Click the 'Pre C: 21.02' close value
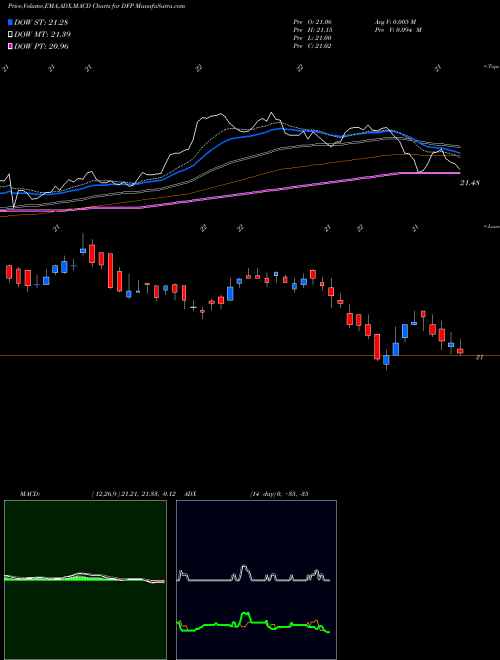This screenshot has height=660, width=500. pyautogui.click(x=312, y=46)
